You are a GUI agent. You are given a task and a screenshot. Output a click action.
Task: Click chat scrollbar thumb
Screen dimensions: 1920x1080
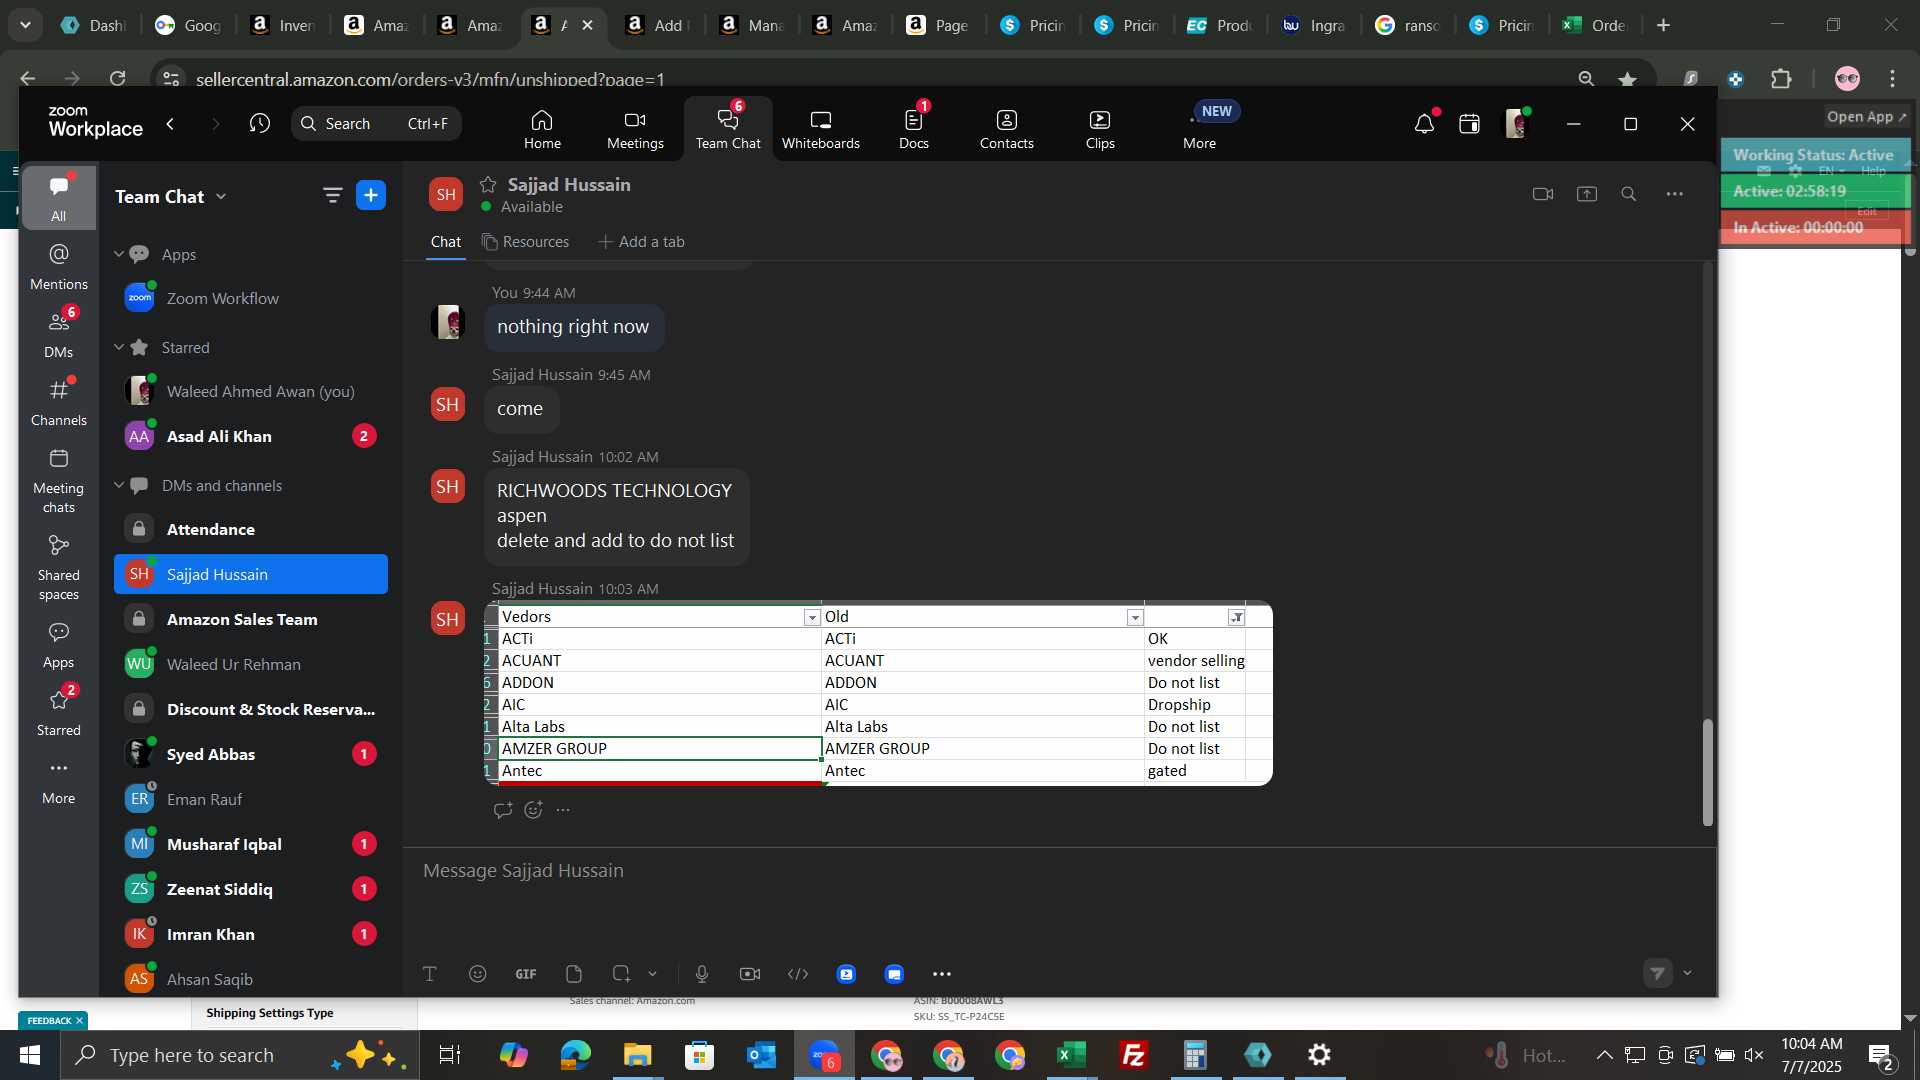1708,772
